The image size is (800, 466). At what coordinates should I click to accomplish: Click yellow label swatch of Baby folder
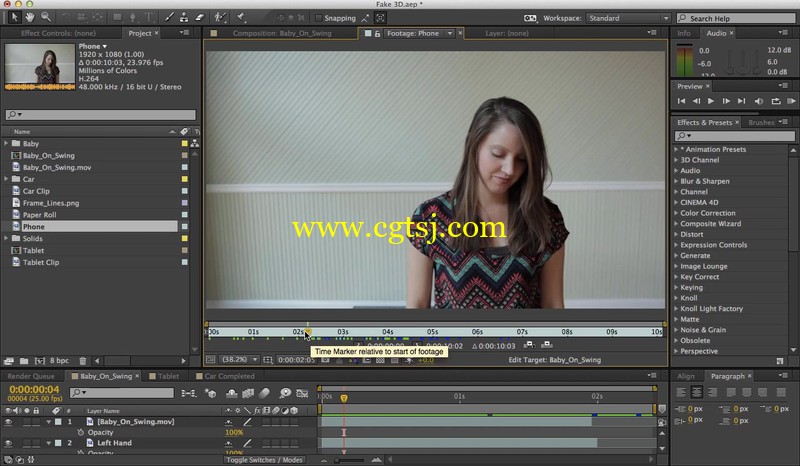(x=185, y=143)
